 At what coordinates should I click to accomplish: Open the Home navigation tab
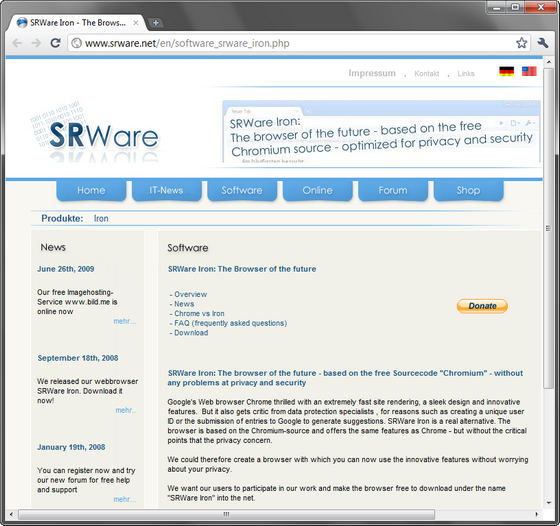click(91, 190)
